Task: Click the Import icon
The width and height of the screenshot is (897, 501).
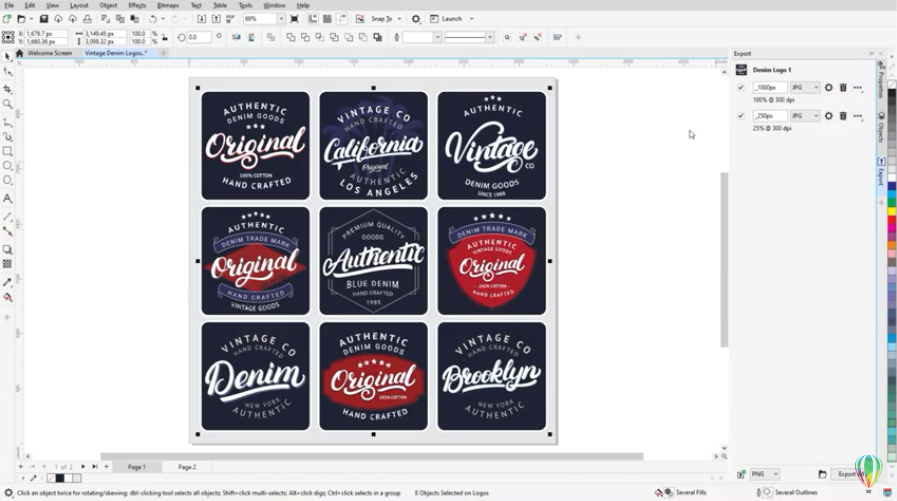Action: click(201, 19)
